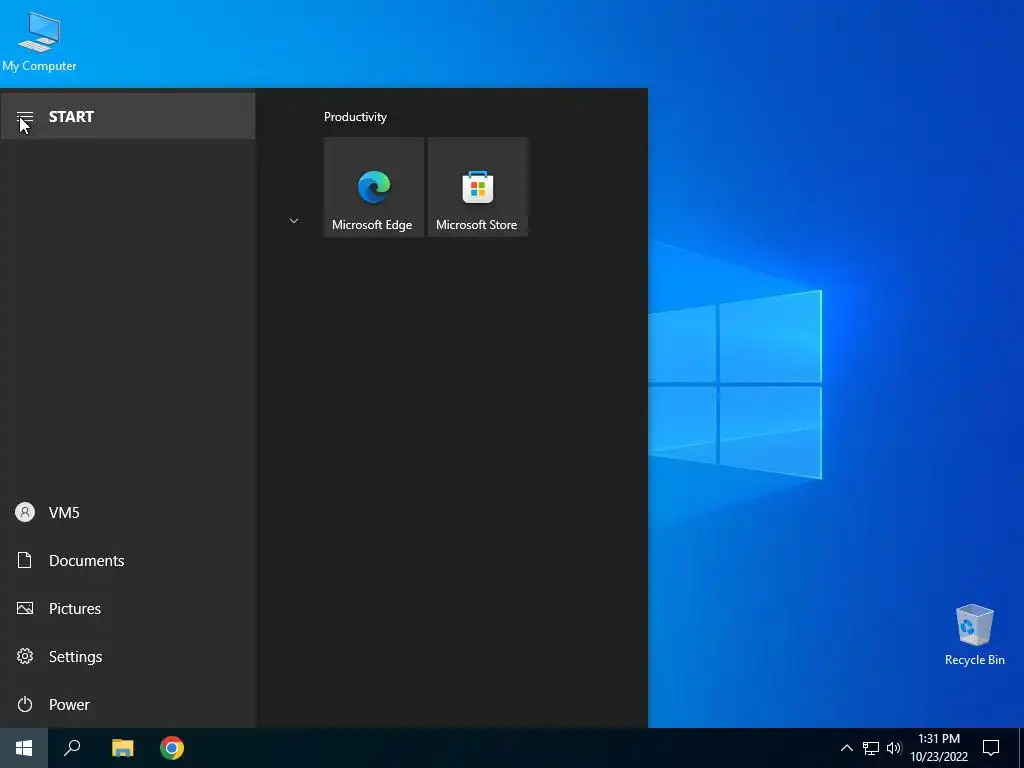Open the Power options menu

click(x=127, y=705)
